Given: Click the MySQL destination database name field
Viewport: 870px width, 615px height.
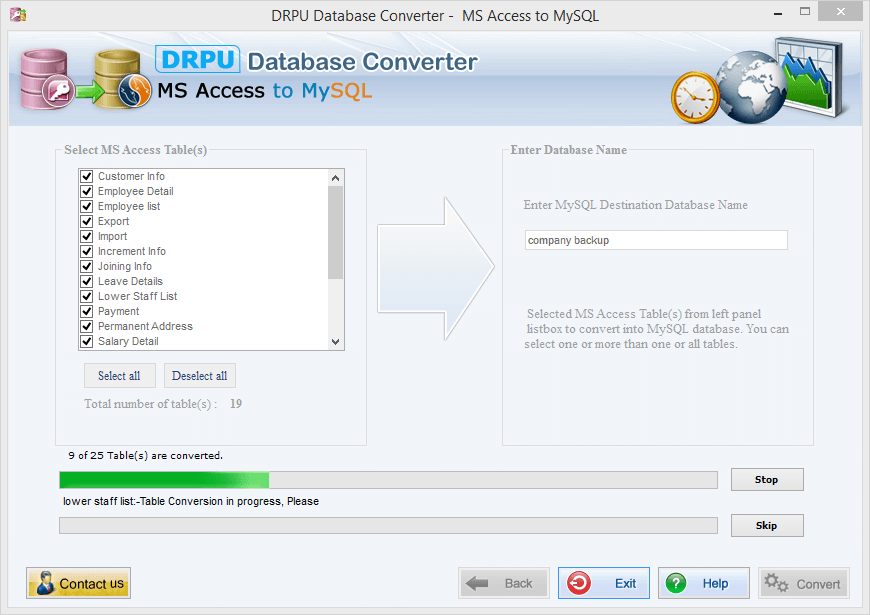Looking at the screenshot, I should coord(656,240).
